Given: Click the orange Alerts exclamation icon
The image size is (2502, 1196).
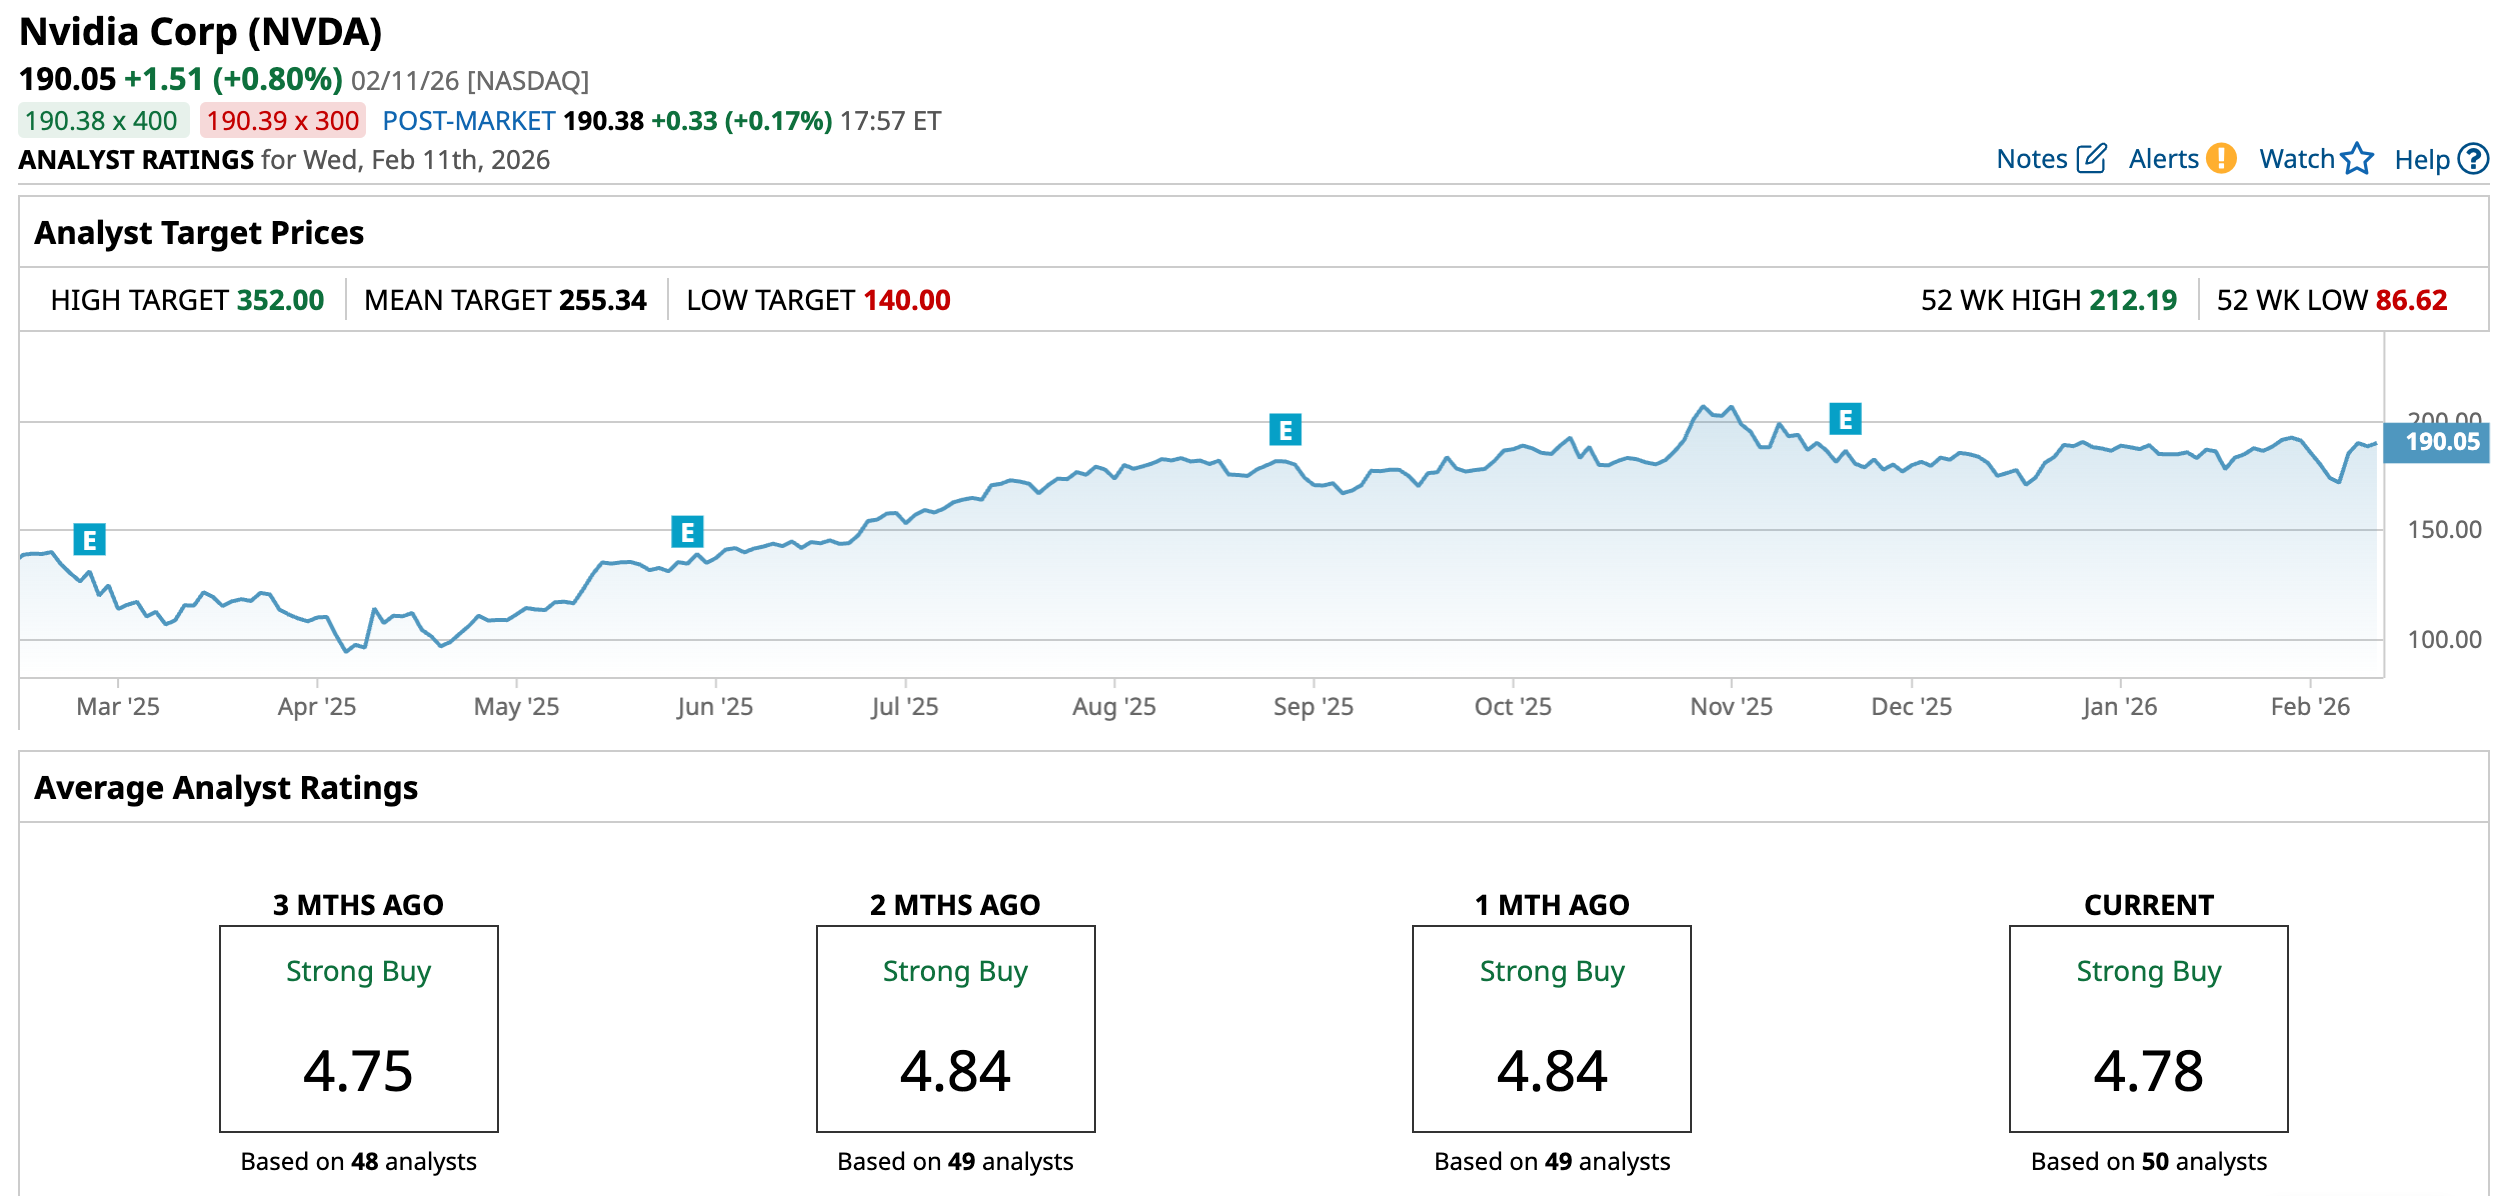Looking at the screenshot, I should pyautogui.click(x=2221, y=159).
